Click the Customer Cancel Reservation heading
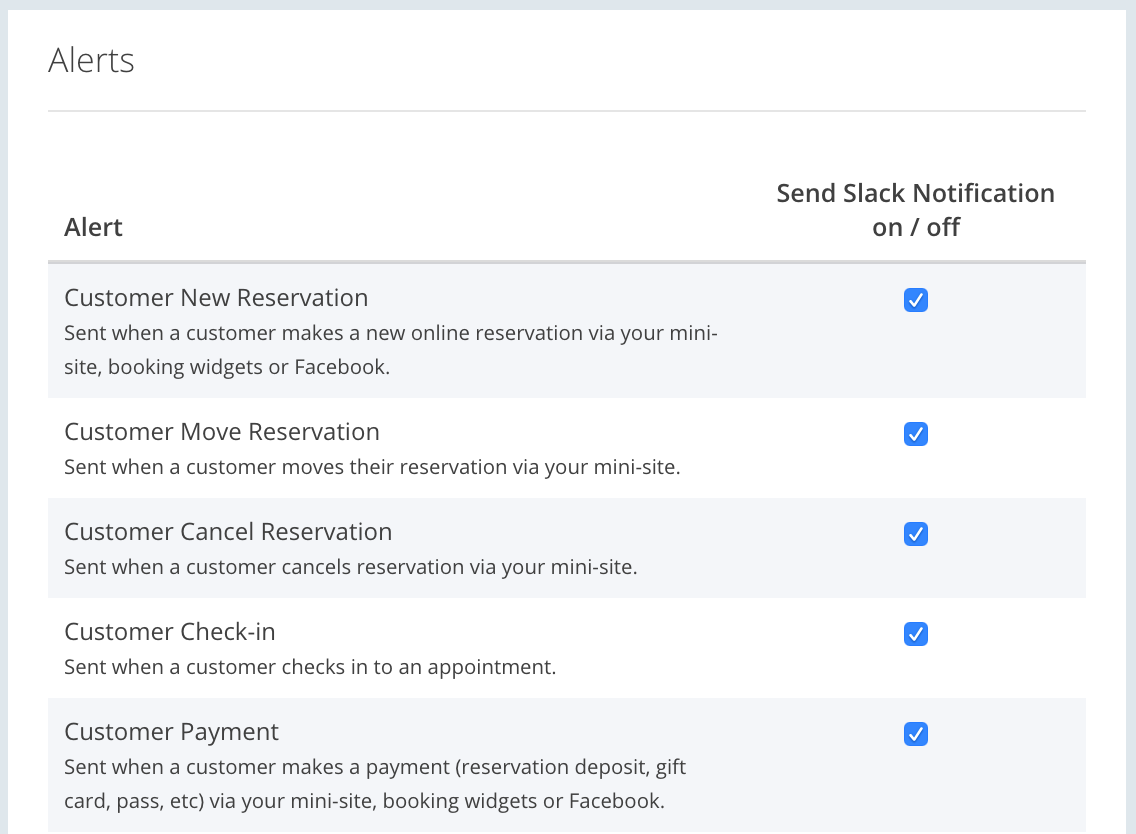Image resolution: width=1136 pixels, height=834 pixels. (x=228, y=532)
